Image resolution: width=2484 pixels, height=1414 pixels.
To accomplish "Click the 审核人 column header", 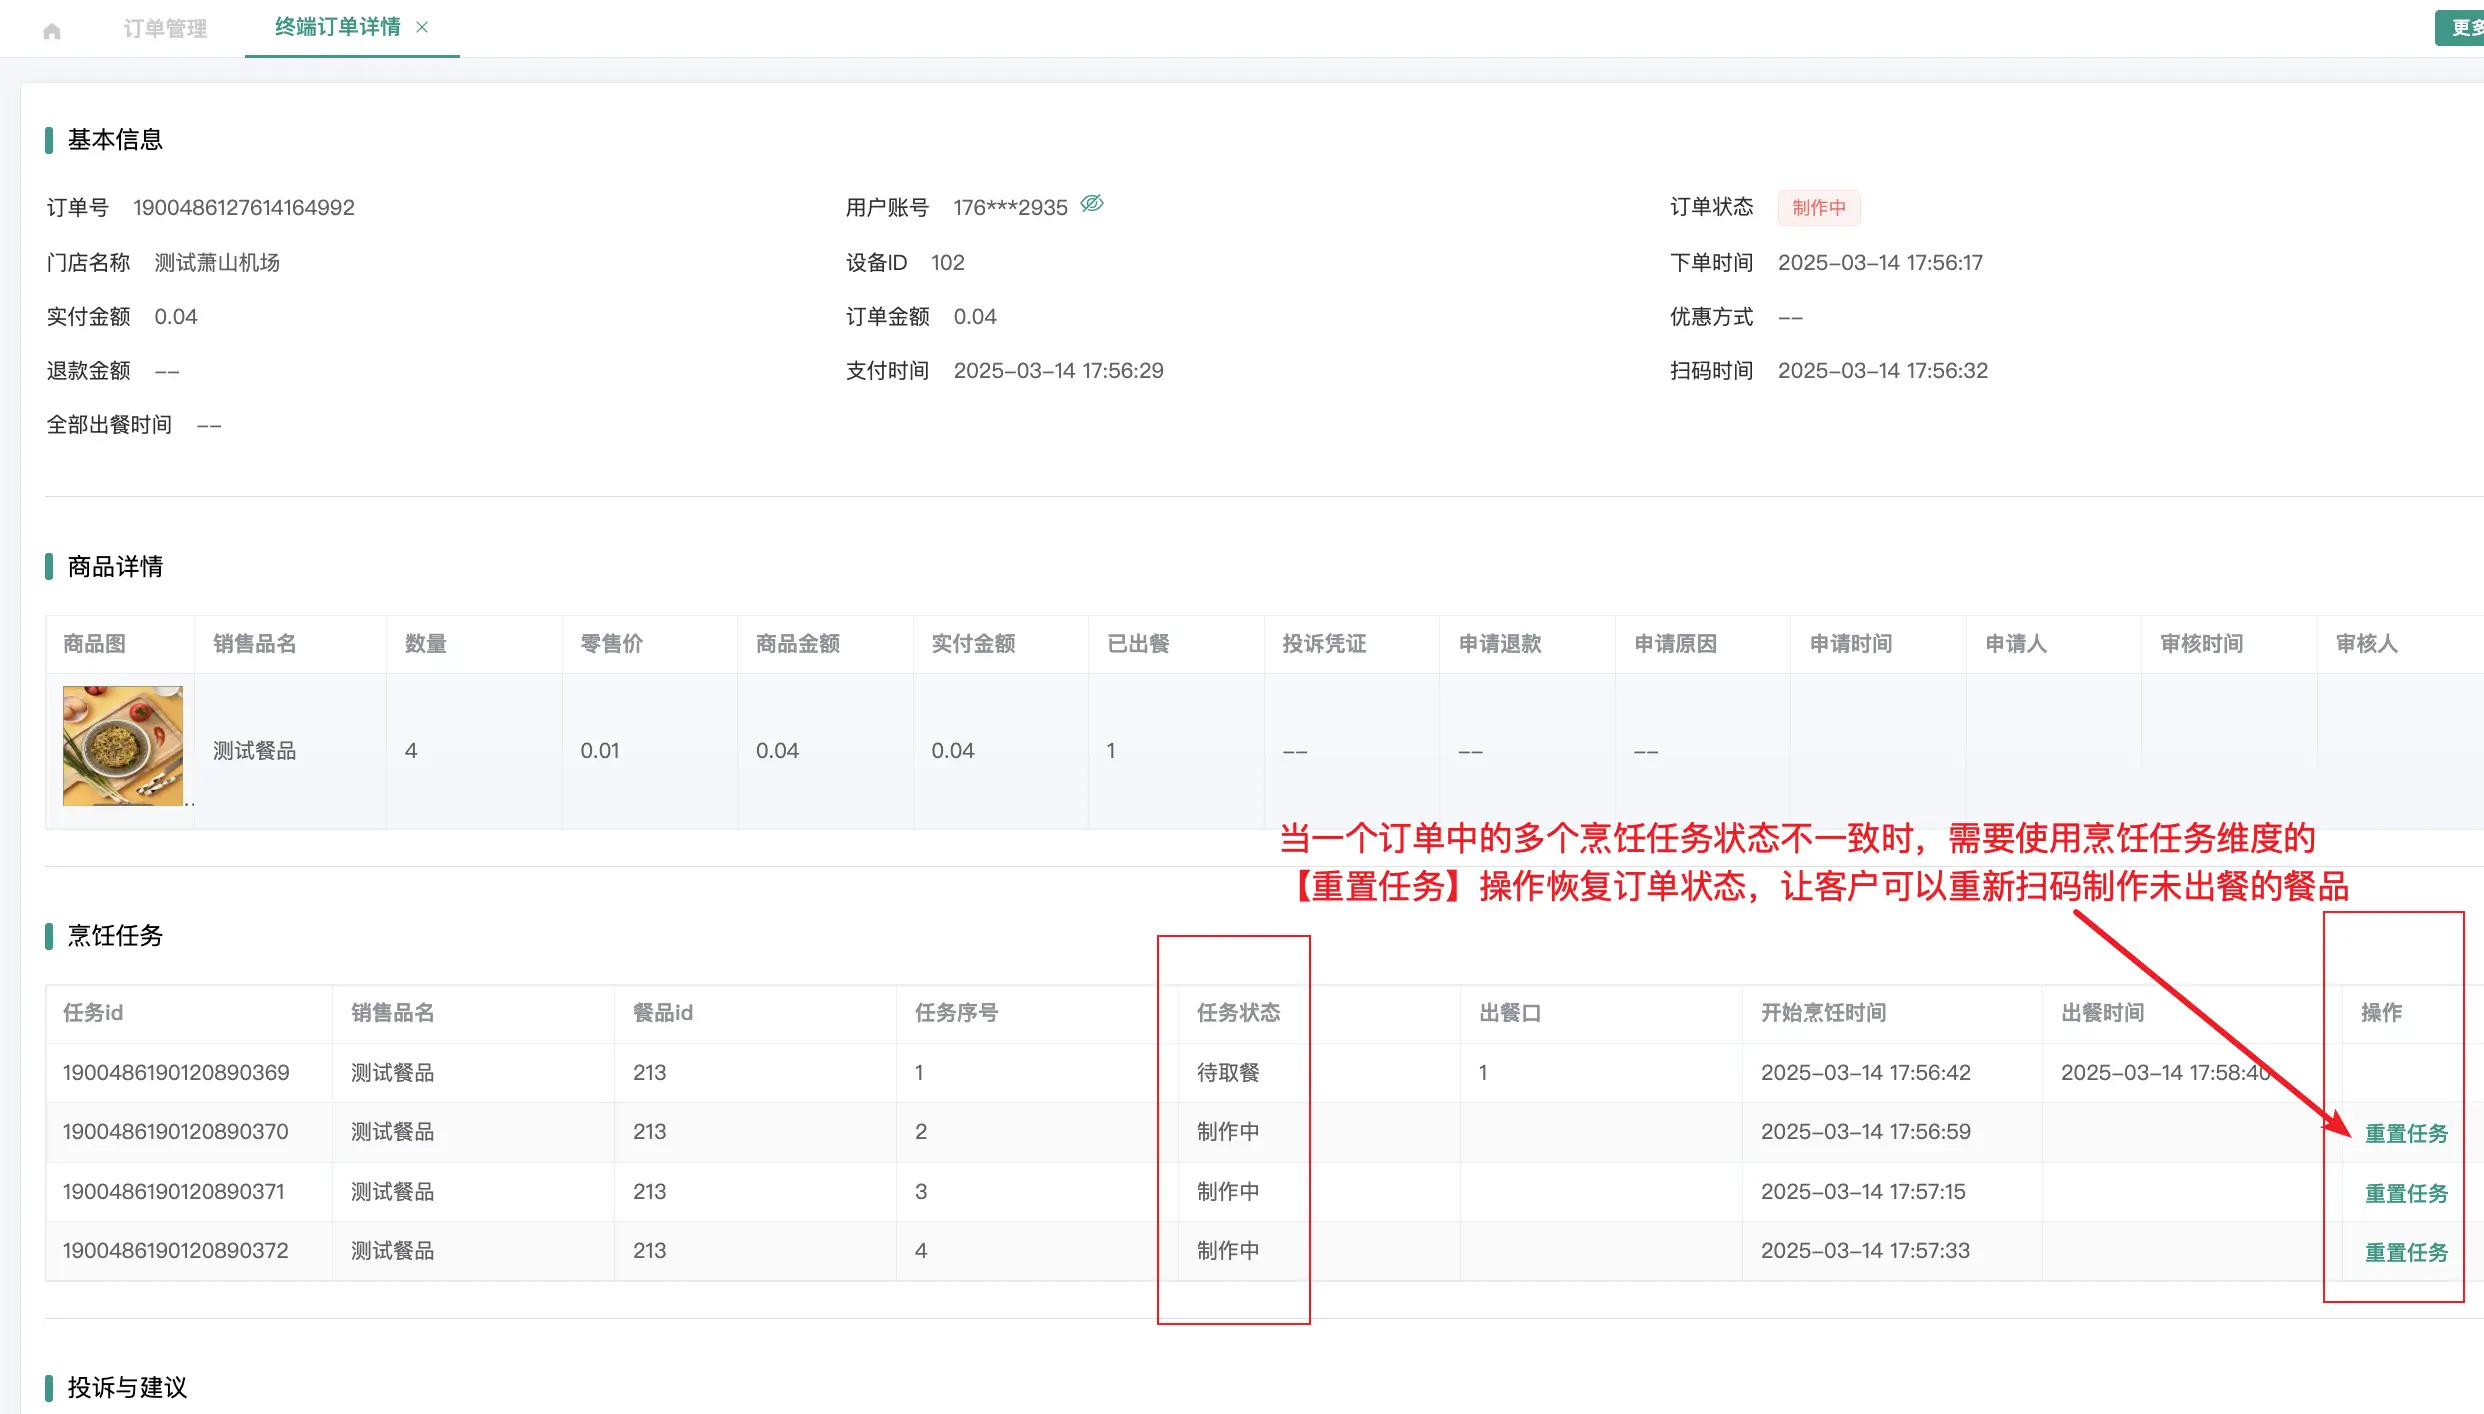I will (2367, 644).
